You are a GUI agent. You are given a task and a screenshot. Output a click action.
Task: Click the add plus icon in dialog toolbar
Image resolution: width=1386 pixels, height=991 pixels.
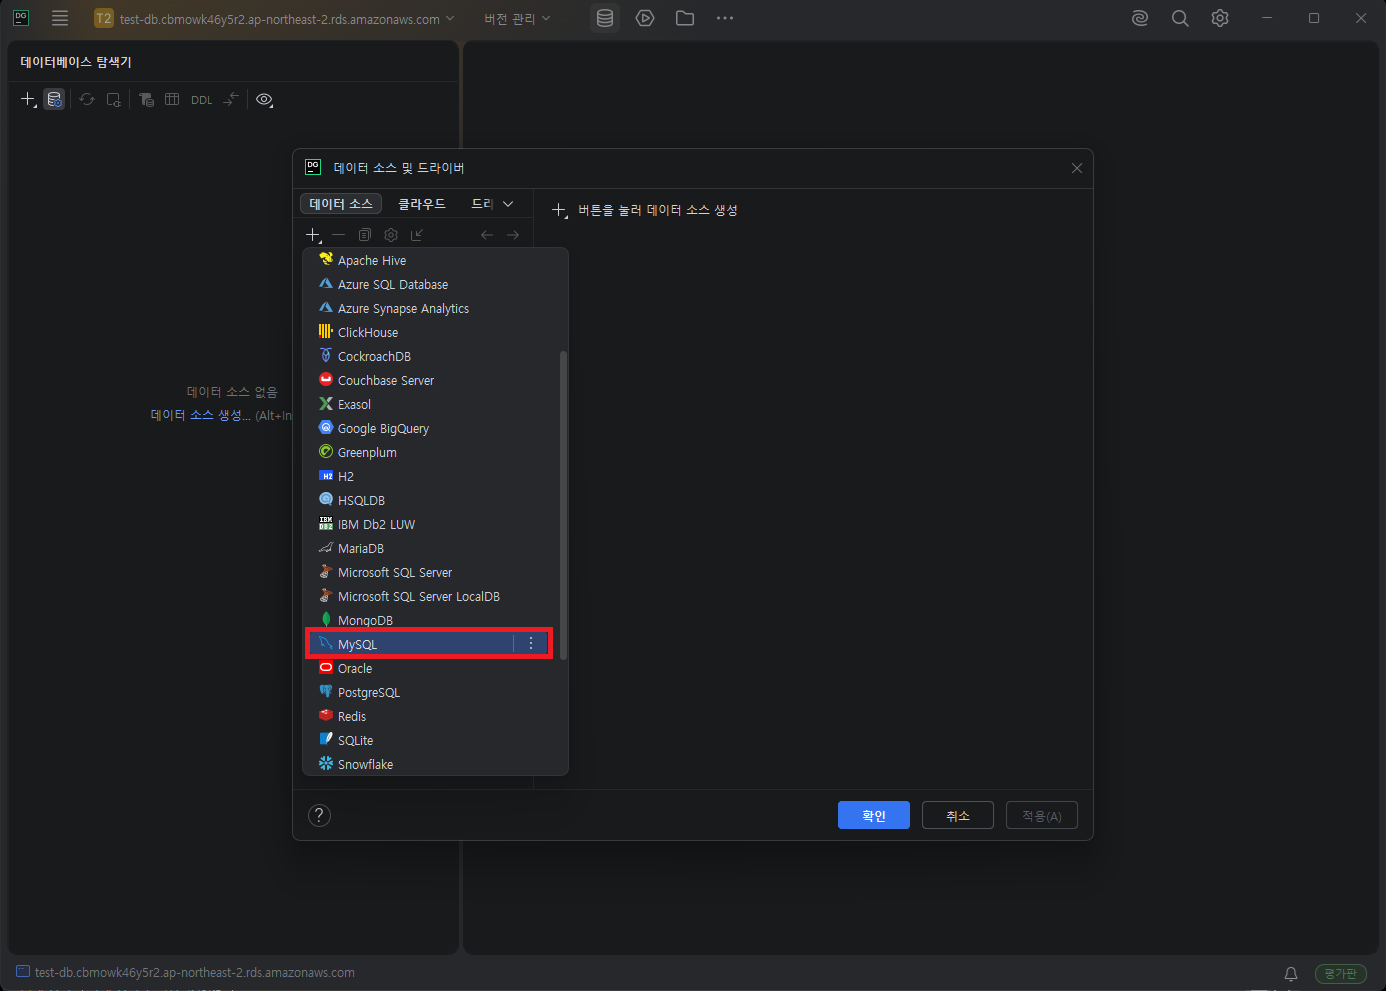pos(313,235)
